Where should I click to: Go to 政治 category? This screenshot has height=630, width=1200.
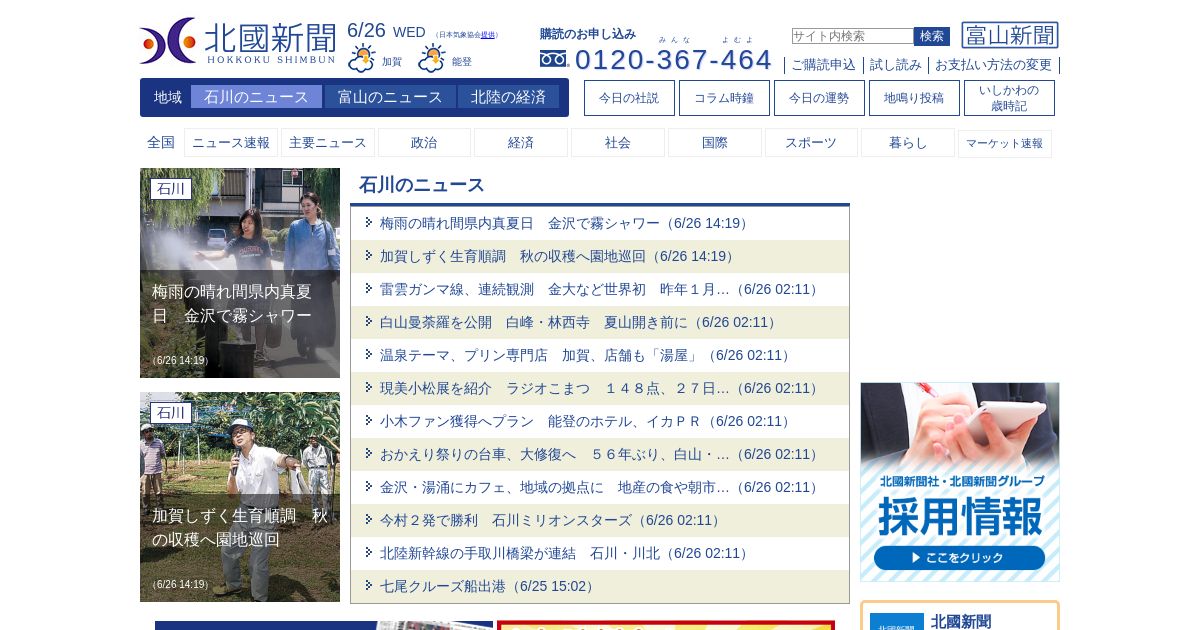(x=424, y=143)
